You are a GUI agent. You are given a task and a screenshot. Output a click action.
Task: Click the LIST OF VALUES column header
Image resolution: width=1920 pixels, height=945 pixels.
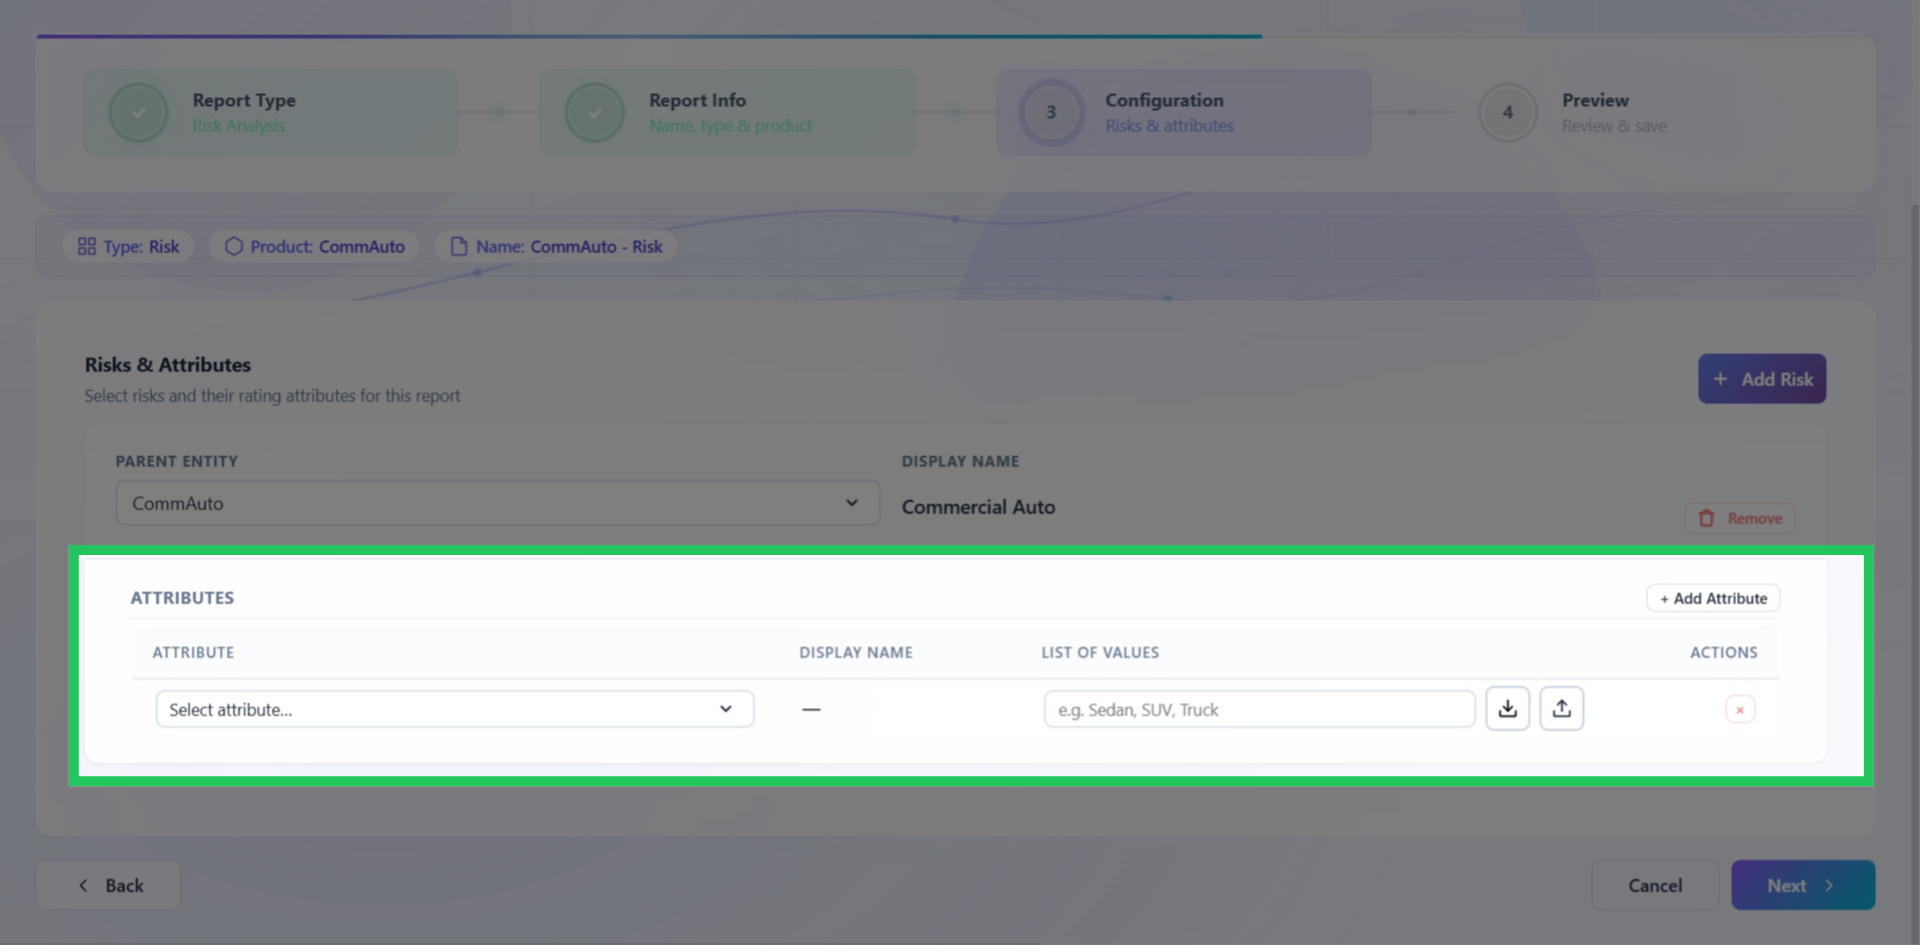(x=1100, y=652)
